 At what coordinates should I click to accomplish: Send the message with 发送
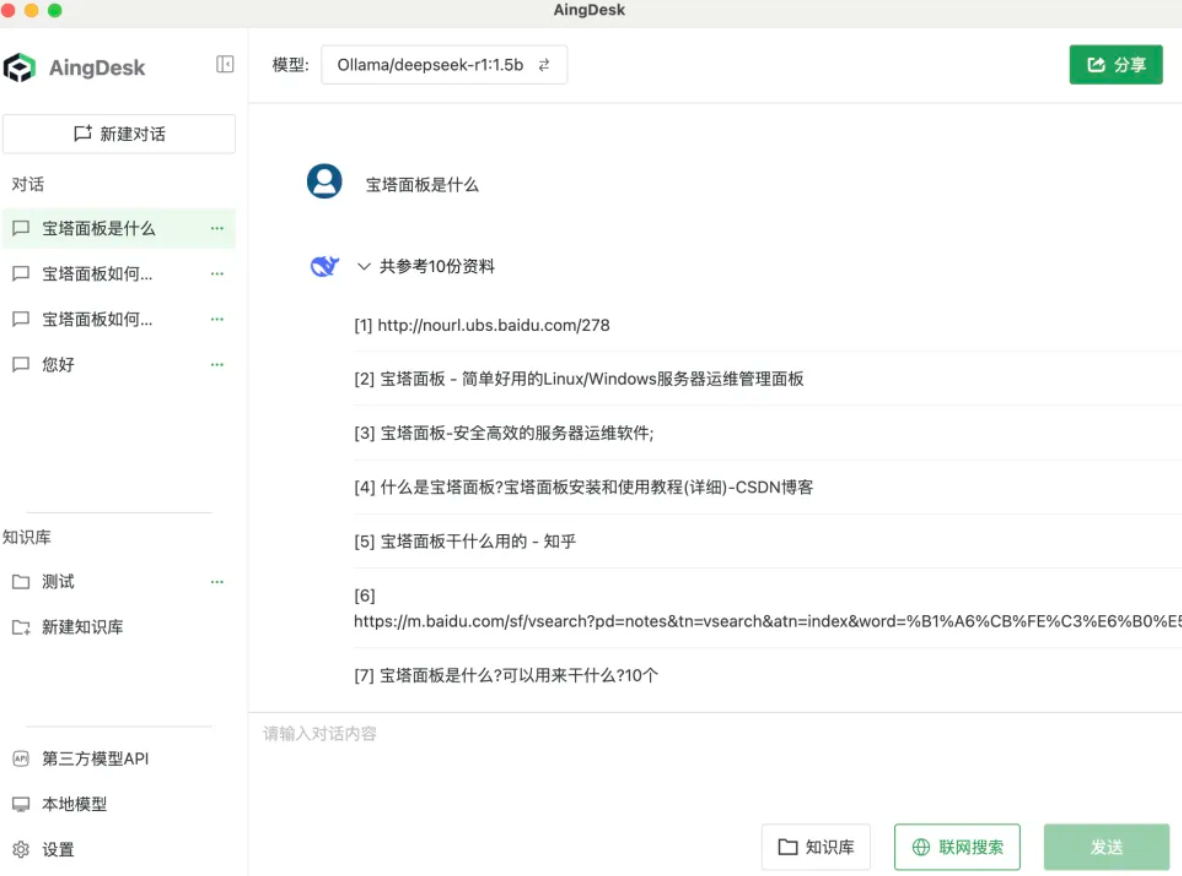[1107, 847]
